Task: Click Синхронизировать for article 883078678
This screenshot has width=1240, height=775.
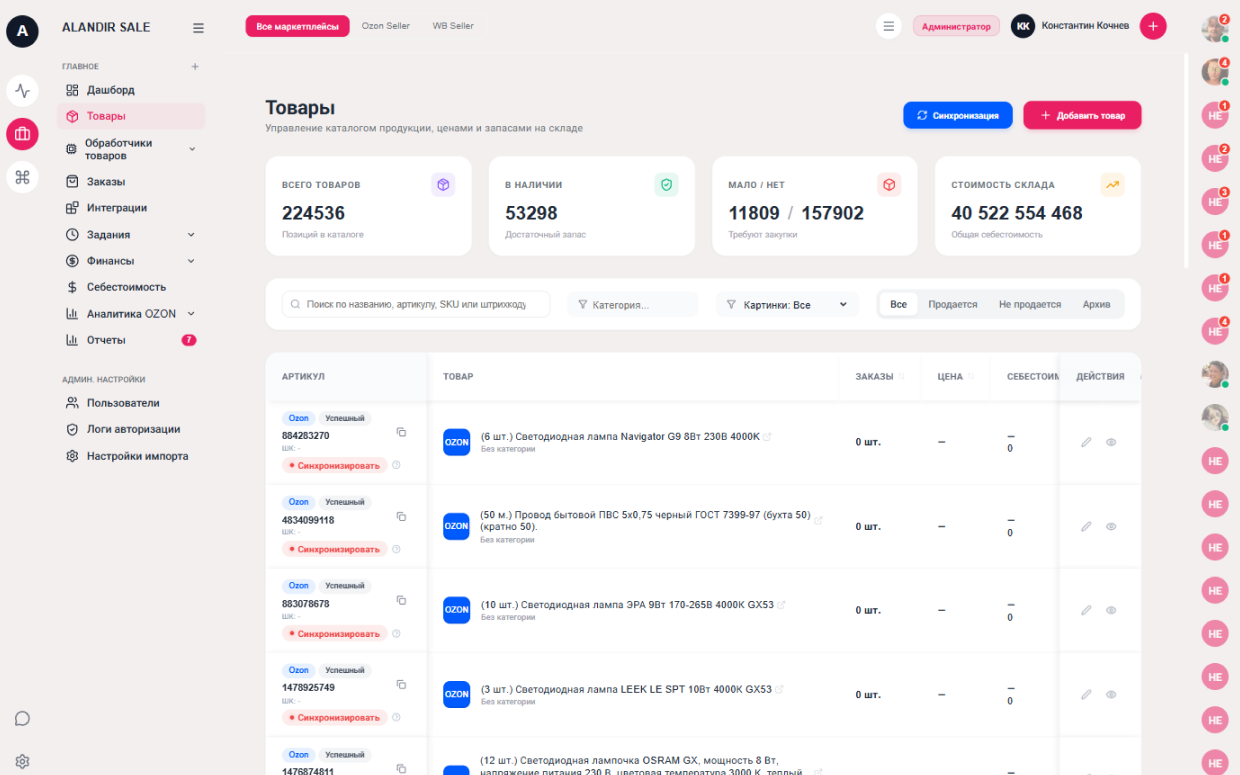Action: (x=335, y=633)
